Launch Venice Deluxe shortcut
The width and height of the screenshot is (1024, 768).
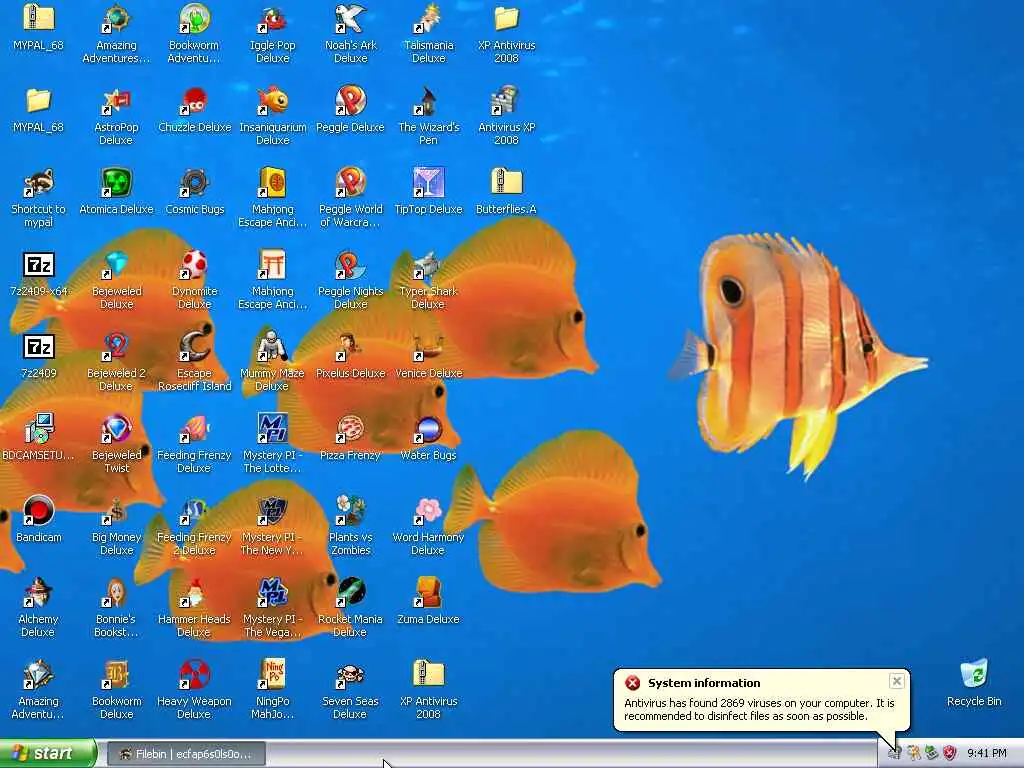coord(428,347)
